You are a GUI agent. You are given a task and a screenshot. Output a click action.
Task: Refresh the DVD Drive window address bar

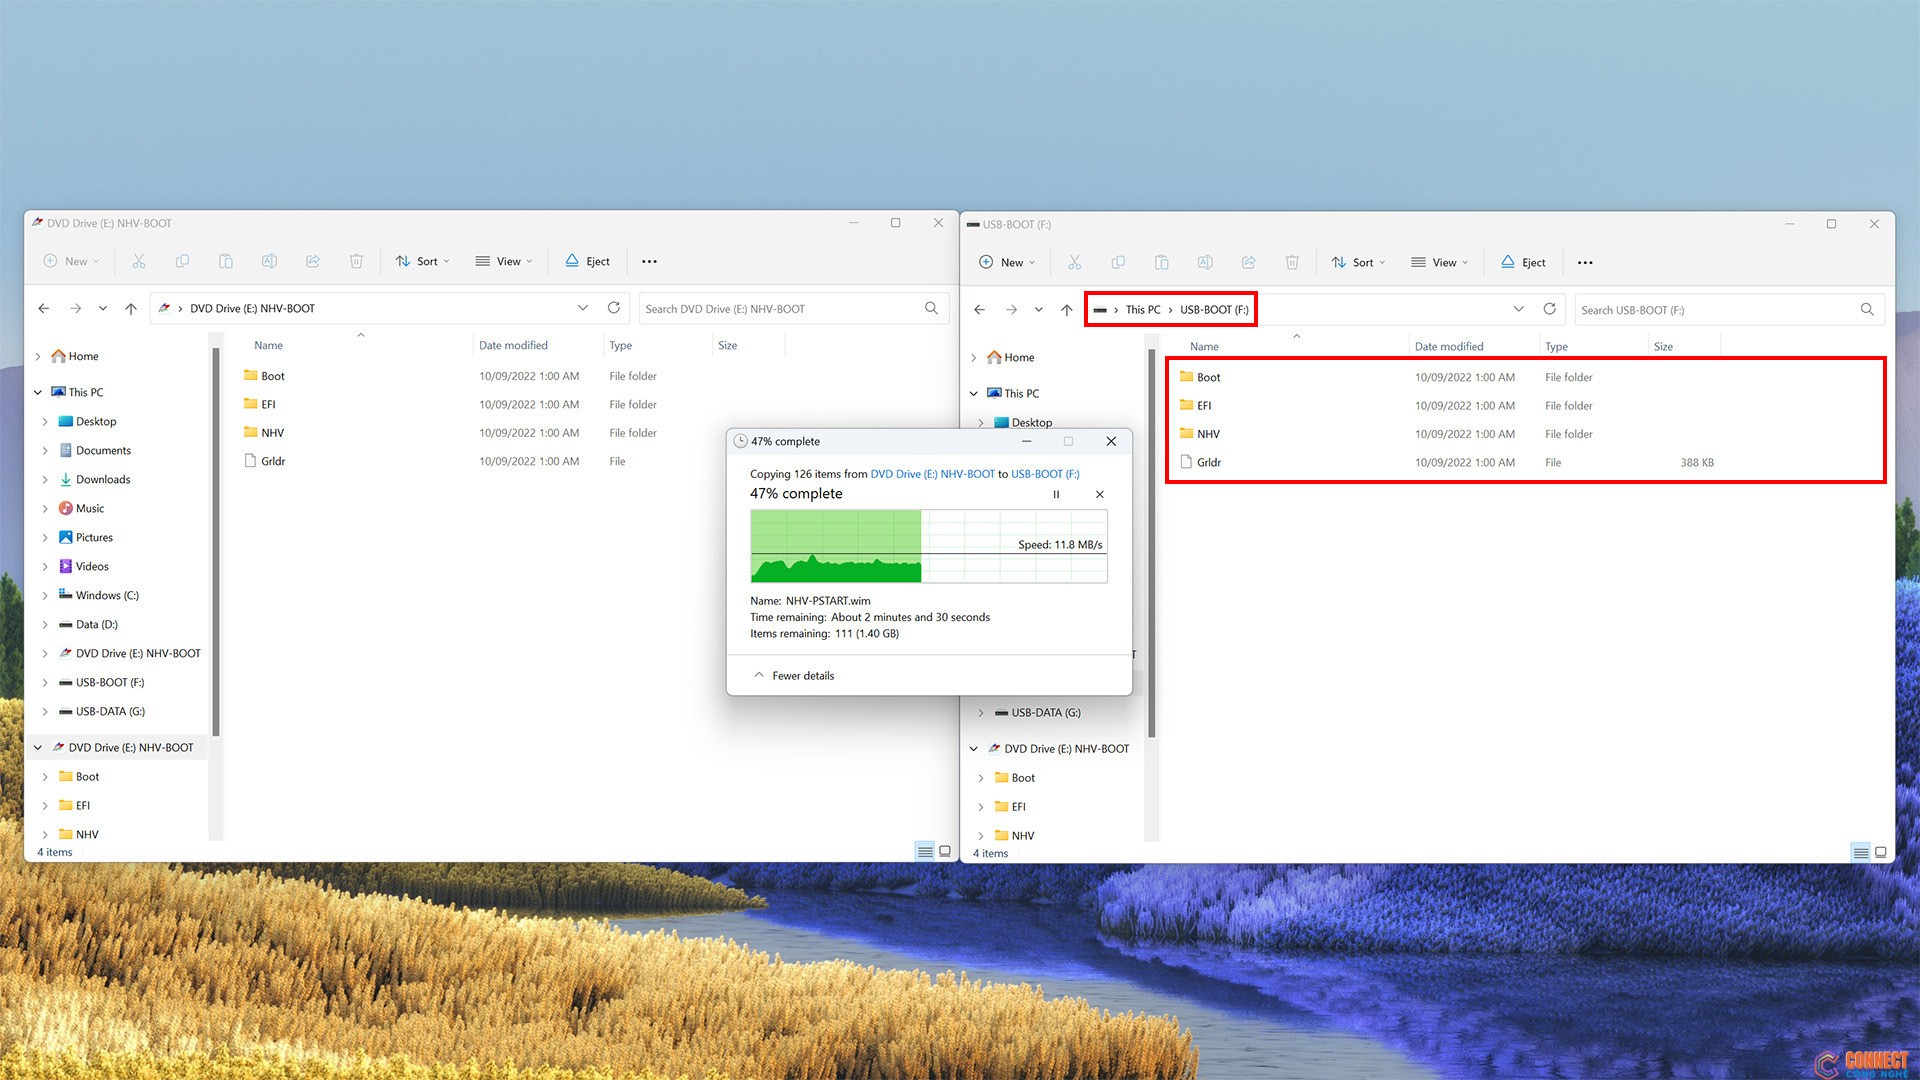pyautogui.click(x=614, y=308)
